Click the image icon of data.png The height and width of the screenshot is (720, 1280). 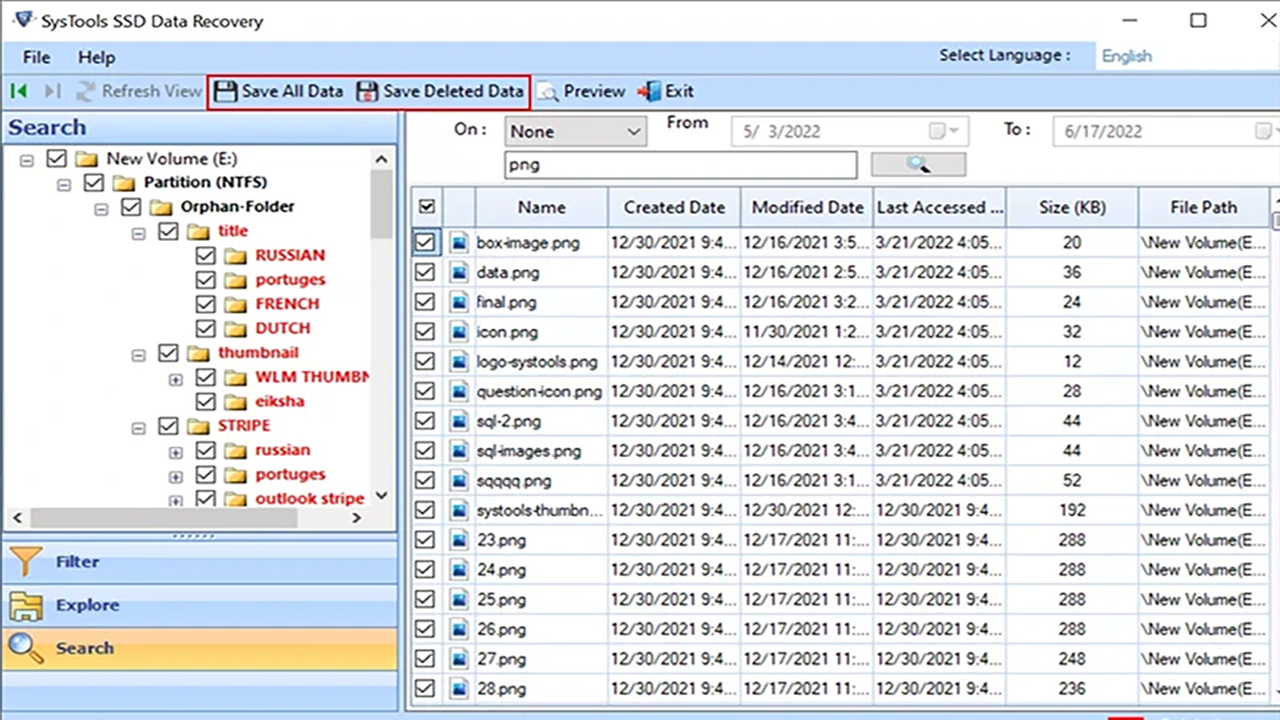coord(459,272)
